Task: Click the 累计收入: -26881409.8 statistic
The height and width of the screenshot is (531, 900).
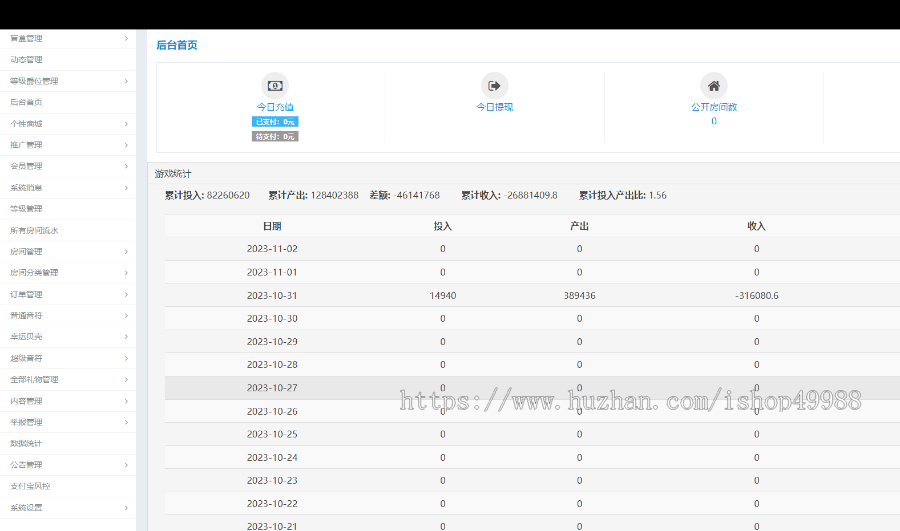Action: click(509, 195)
